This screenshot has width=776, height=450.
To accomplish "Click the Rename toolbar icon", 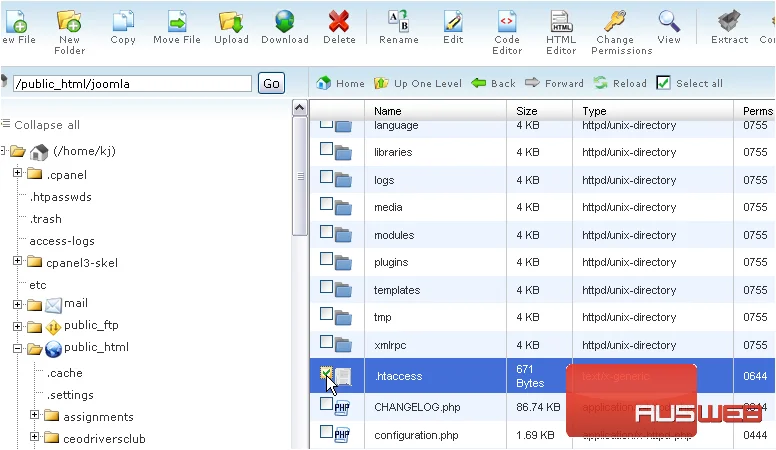I will coord(398,21).
